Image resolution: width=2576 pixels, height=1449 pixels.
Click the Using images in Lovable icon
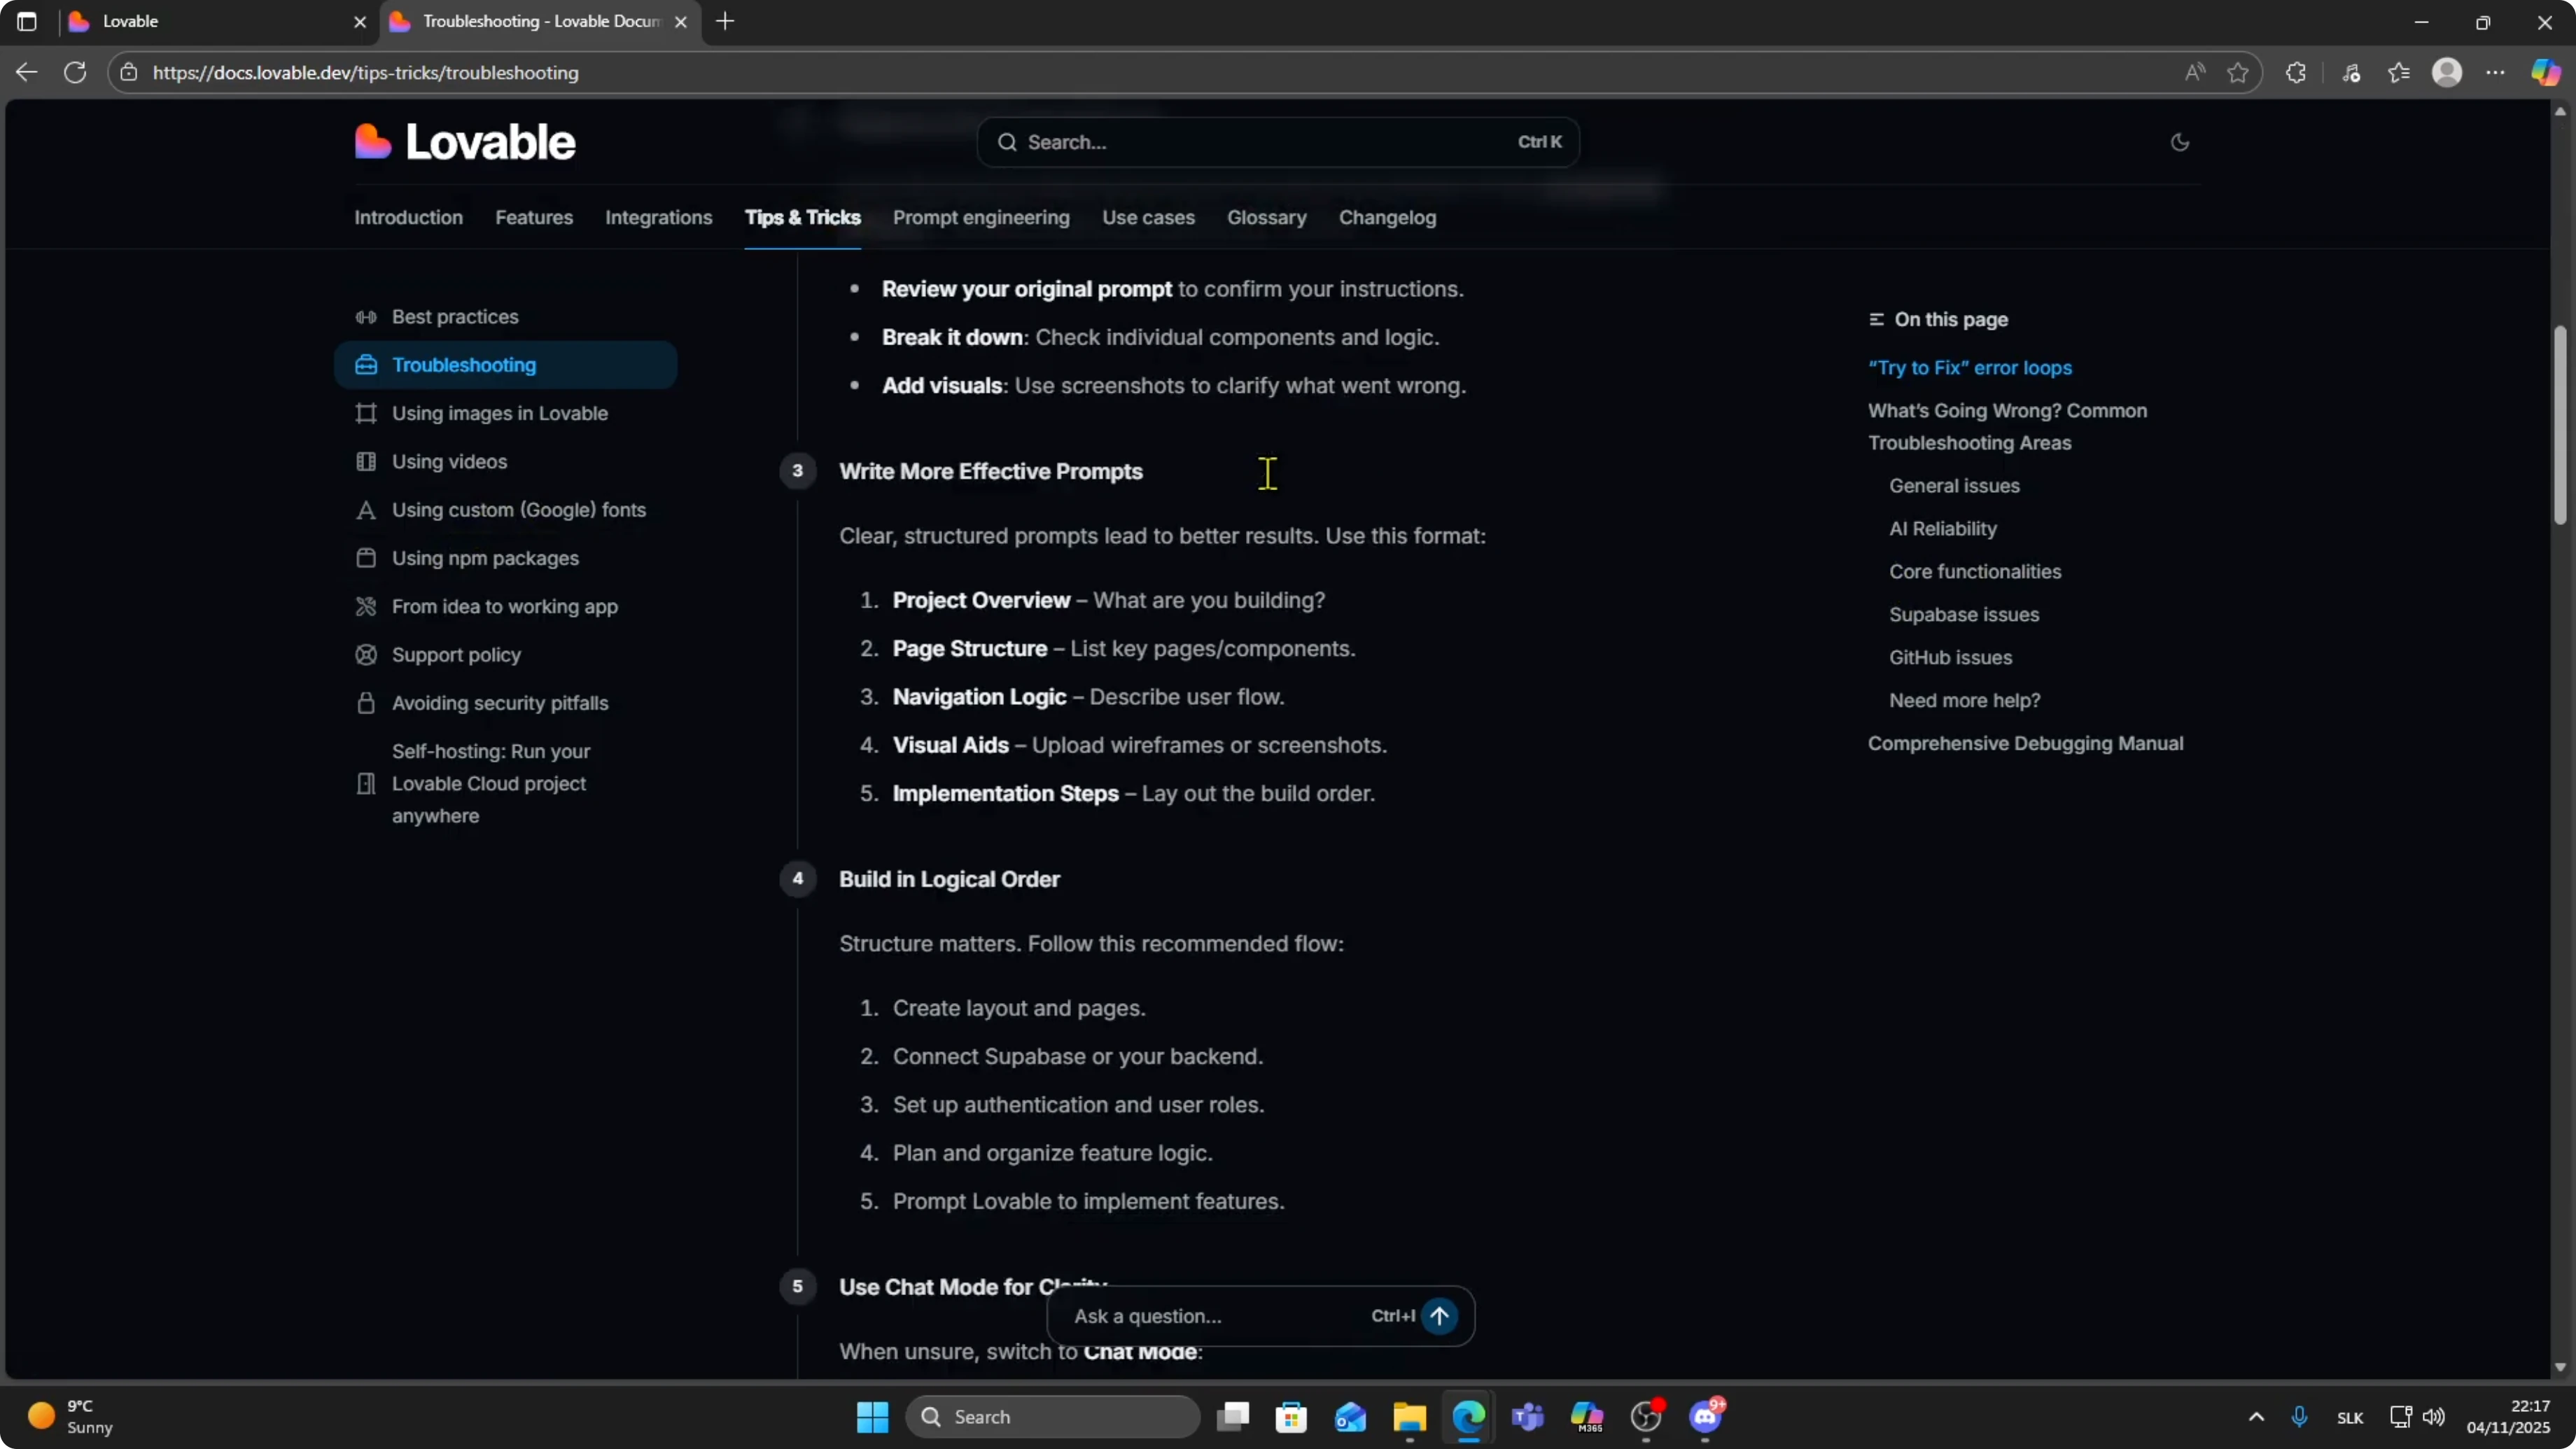(366, 413)
